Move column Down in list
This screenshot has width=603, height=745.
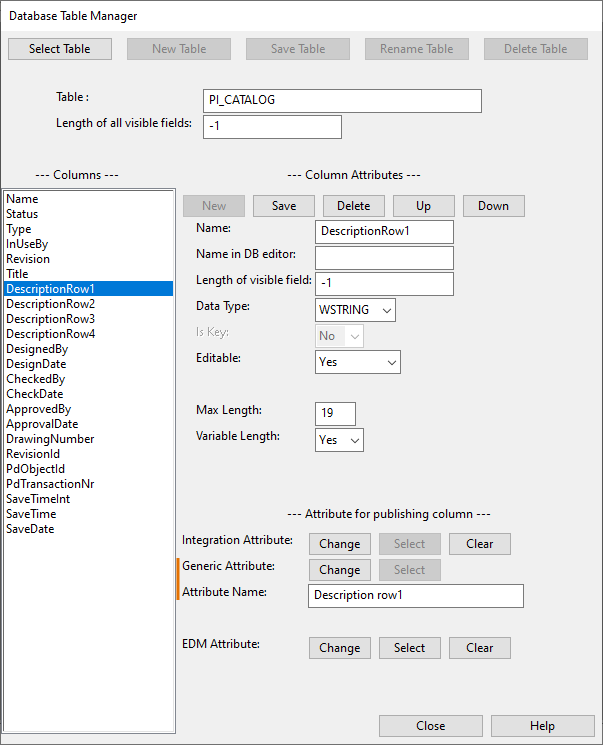point(493,206)
